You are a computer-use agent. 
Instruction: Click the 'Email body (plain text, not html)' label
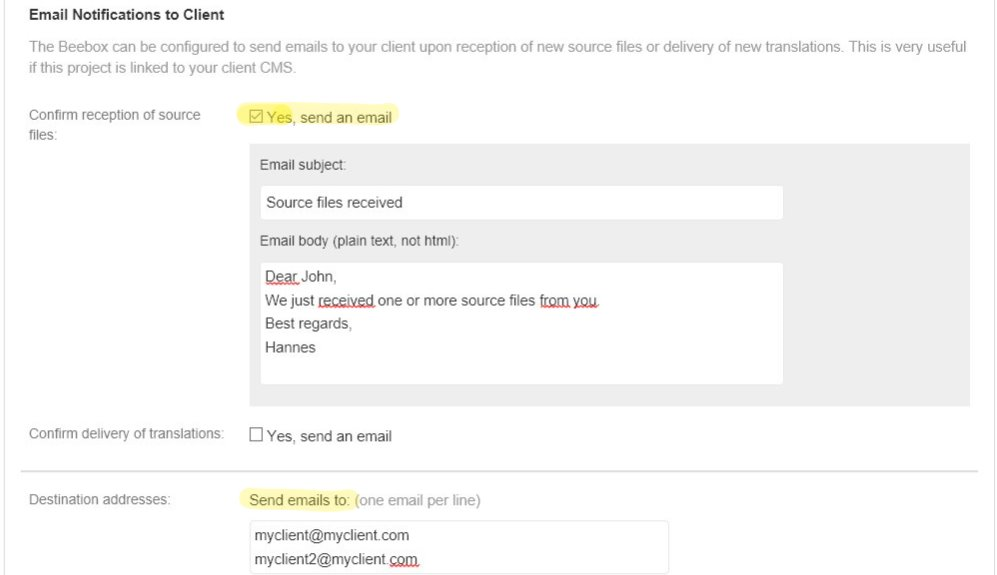pyautogui.click(x=359, y=242)
